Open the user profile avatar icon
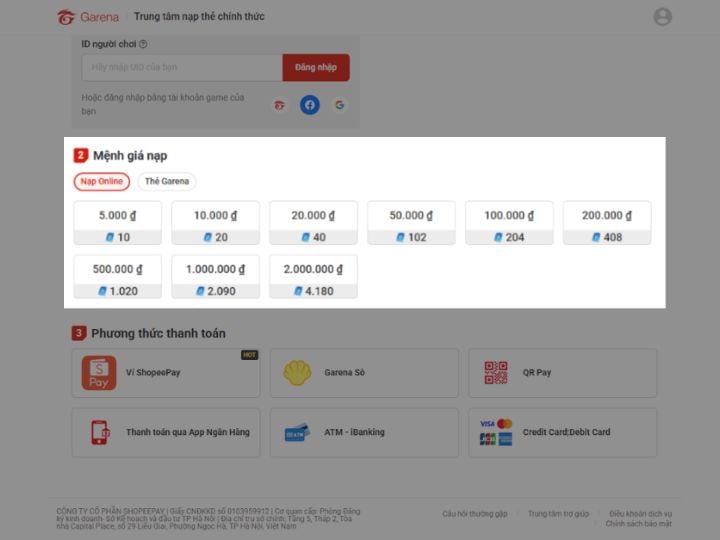Viewport: 720px width, 540px height. [x=662, y=17]
